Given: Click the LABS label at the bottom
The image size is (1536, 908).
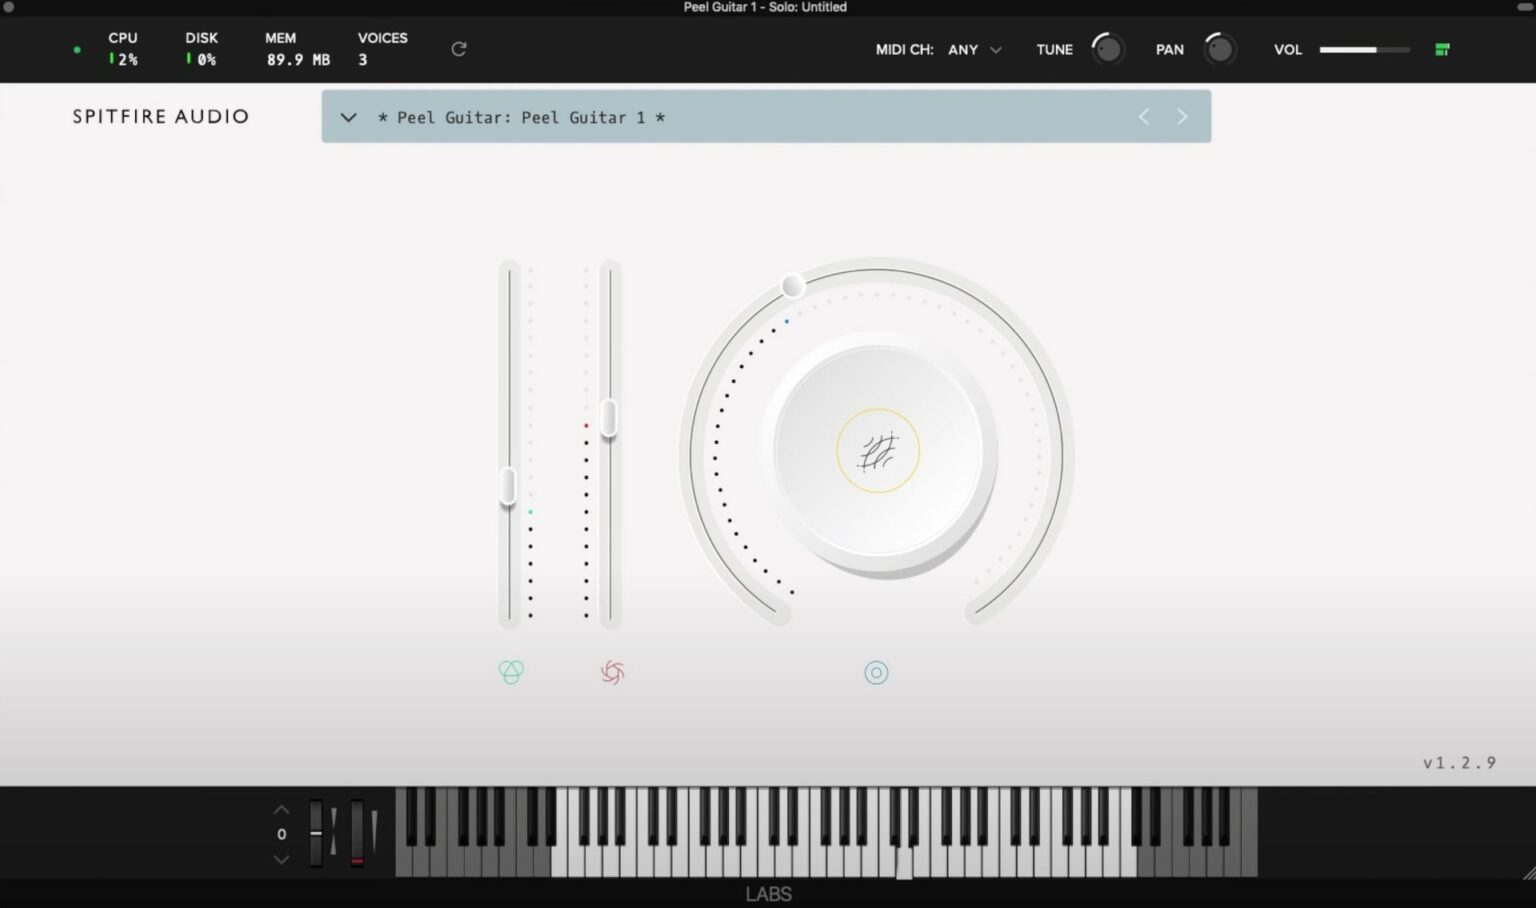Looking at the screenshot, I should pos(767,893).
